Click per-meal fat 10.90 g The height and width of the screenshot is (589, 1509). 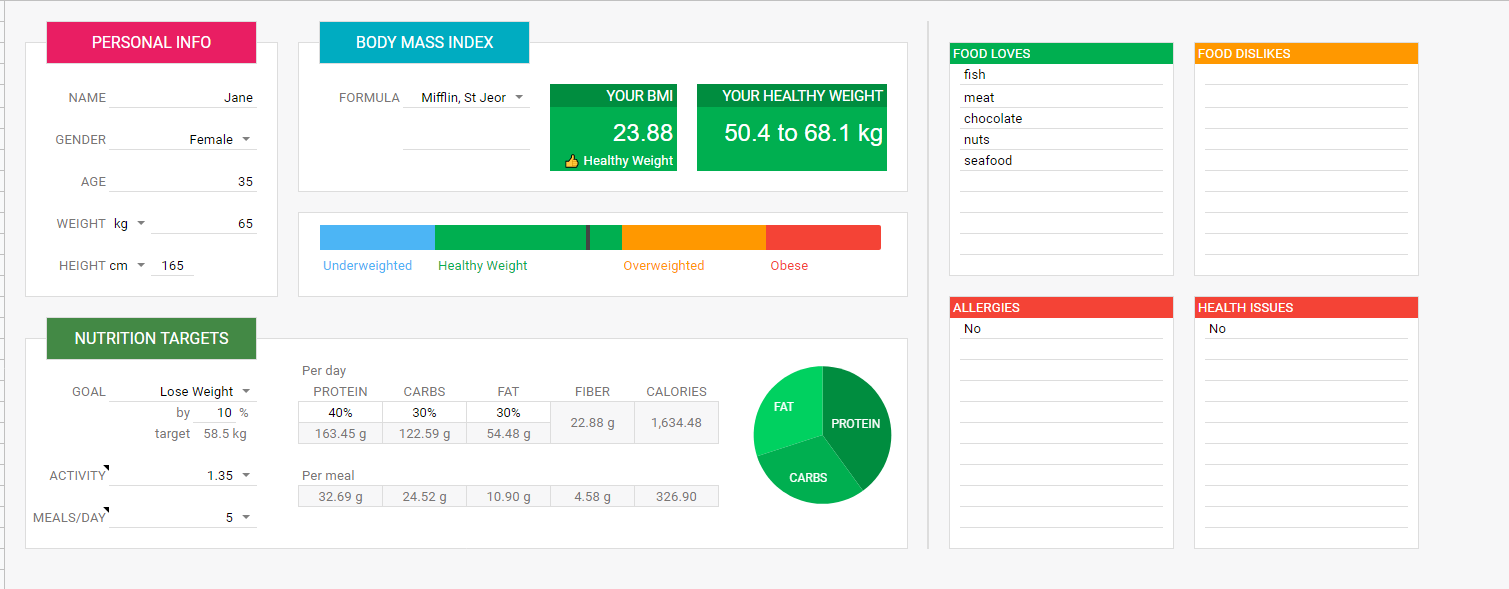click(x=508, y=496)
